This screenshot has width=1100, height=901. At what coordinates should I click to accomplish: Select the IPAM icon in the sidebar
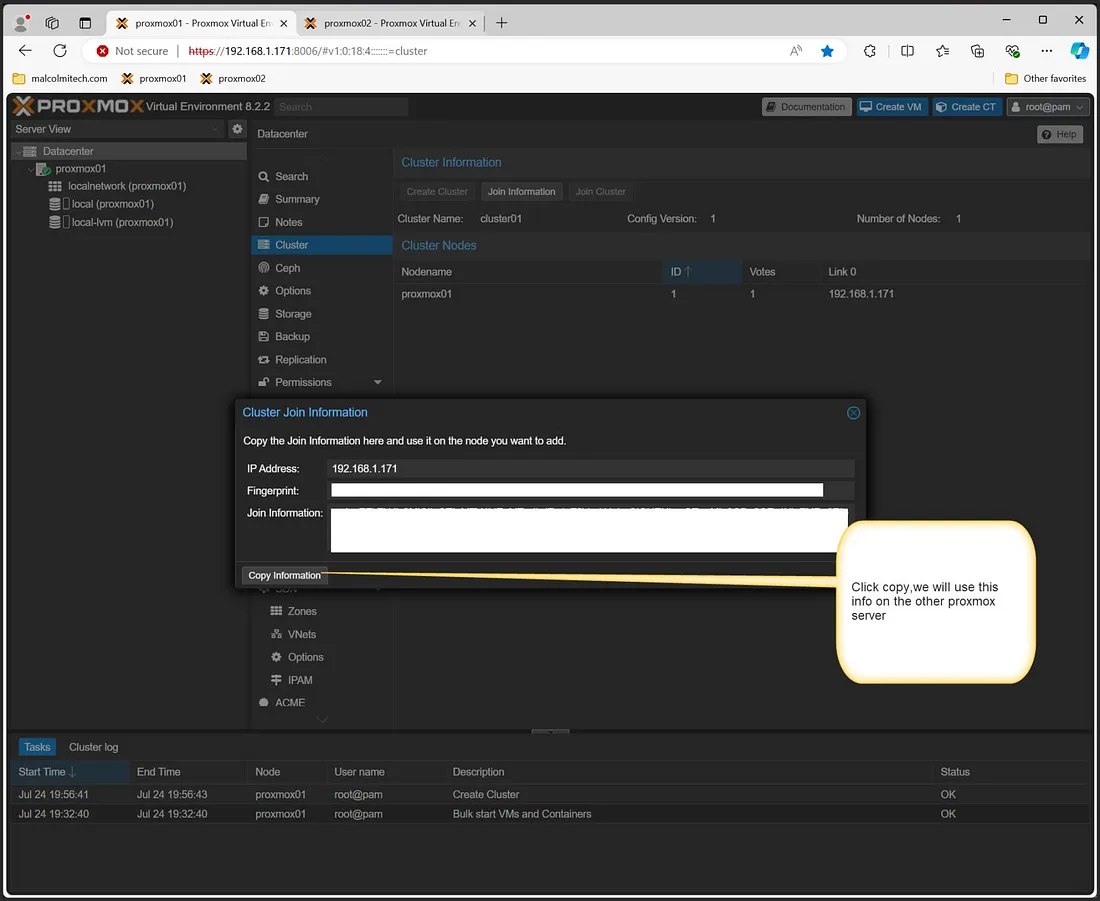[278, 679]
